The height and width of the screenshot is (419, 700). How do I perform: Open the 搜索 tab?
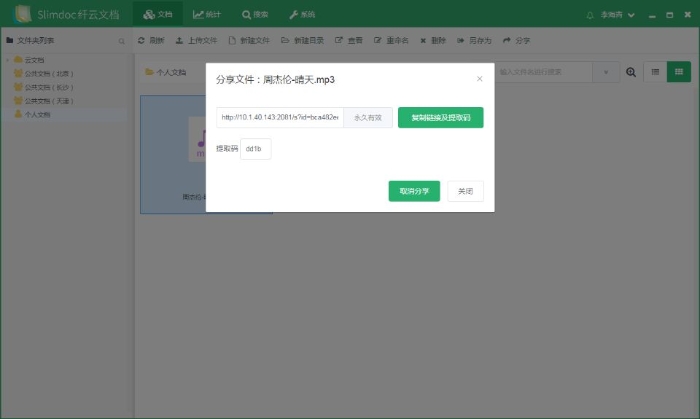click(255, 15)
